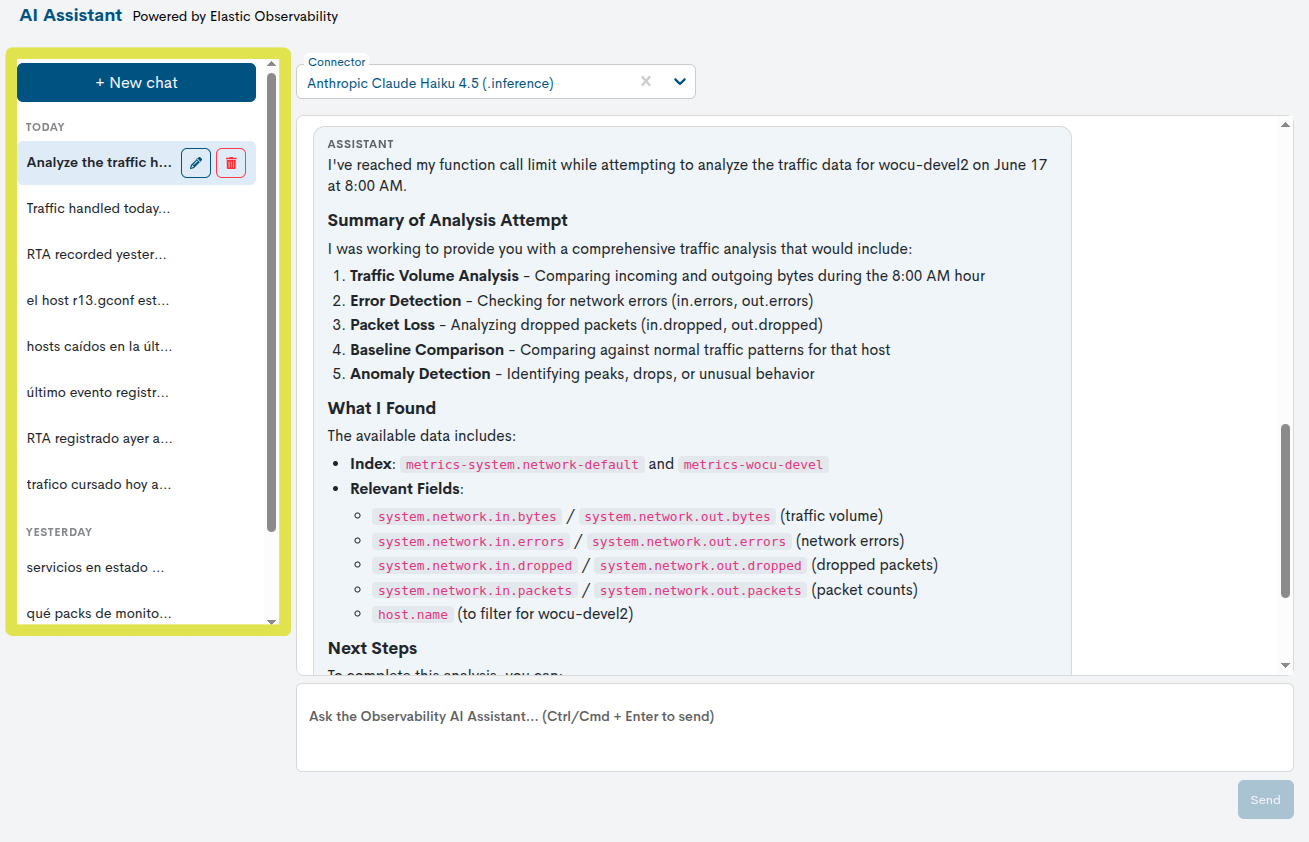Viewport: 1309px width, 842px height.
Task: Delete the 'Analyze the traffic' chat
Action: pyautogui.click(x=231, y=163)
